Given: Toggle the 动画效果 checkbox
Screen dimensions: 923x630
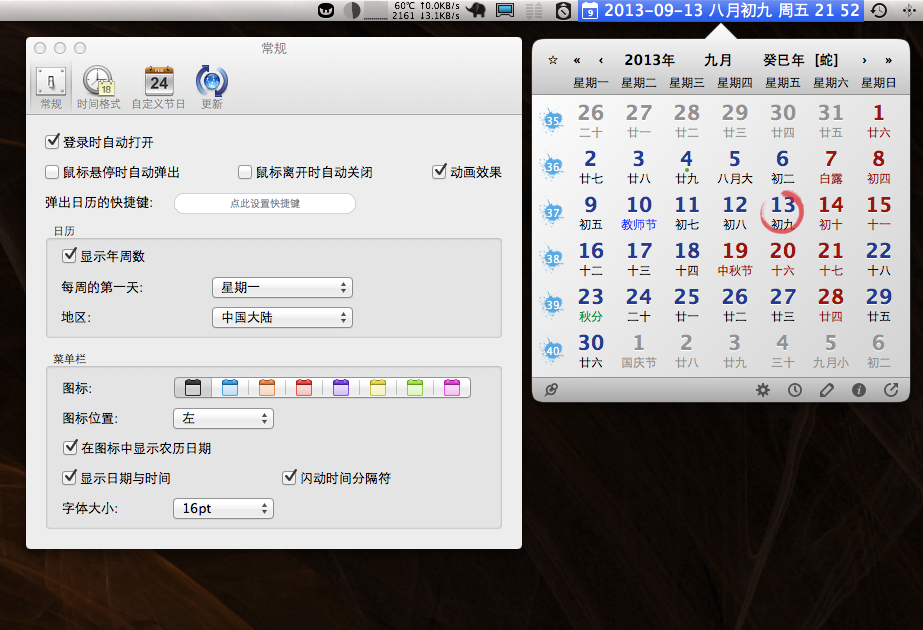Looking at the screenshot, I should (439, 172).
